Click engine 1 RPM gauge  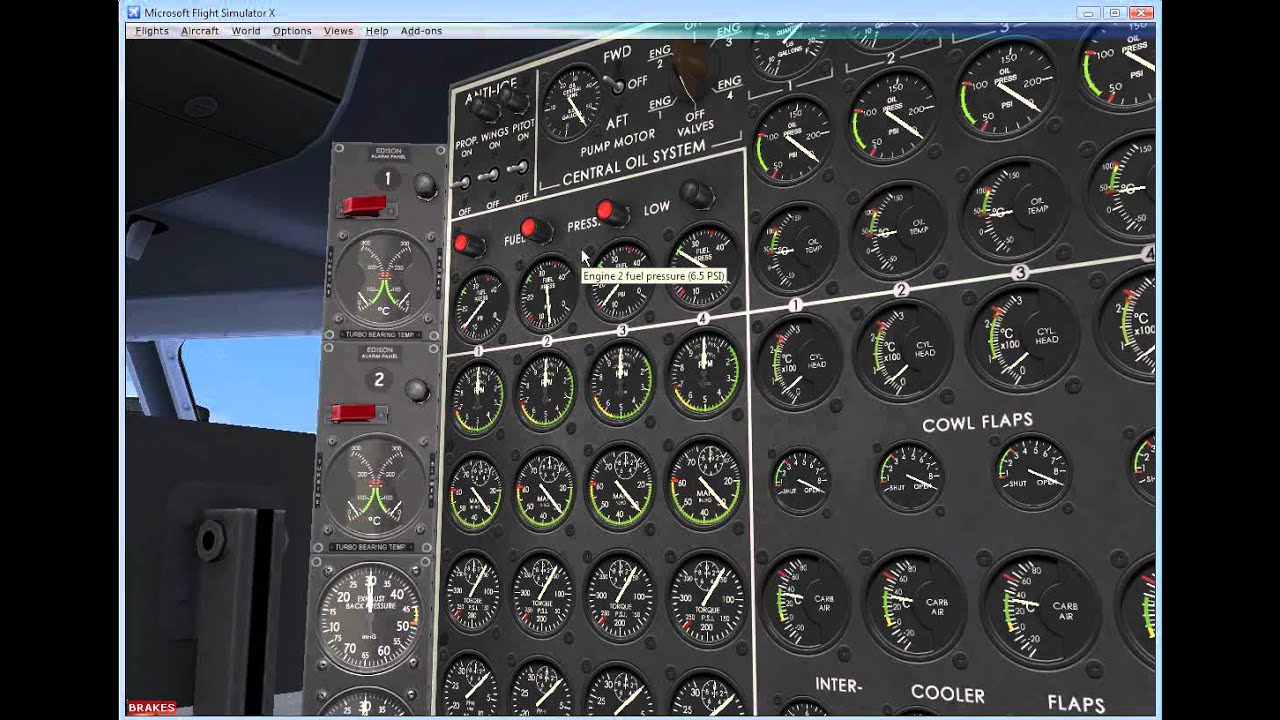477,399
